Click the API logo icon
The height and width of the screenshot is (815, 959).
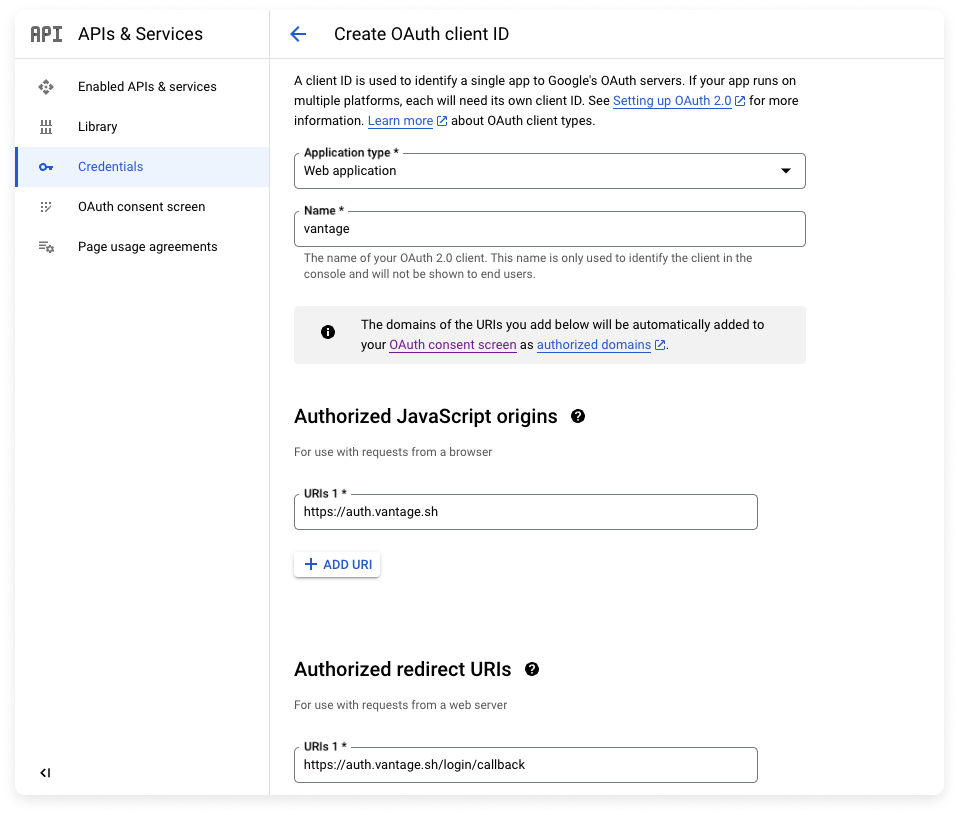tap(46, 34)
